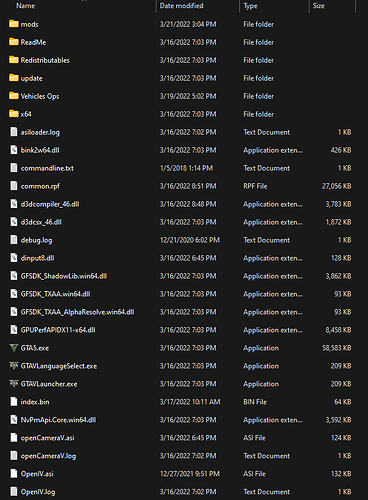Sort by the Type column header
The width and height of the screenshot is (368, 500).
[250, 6]
